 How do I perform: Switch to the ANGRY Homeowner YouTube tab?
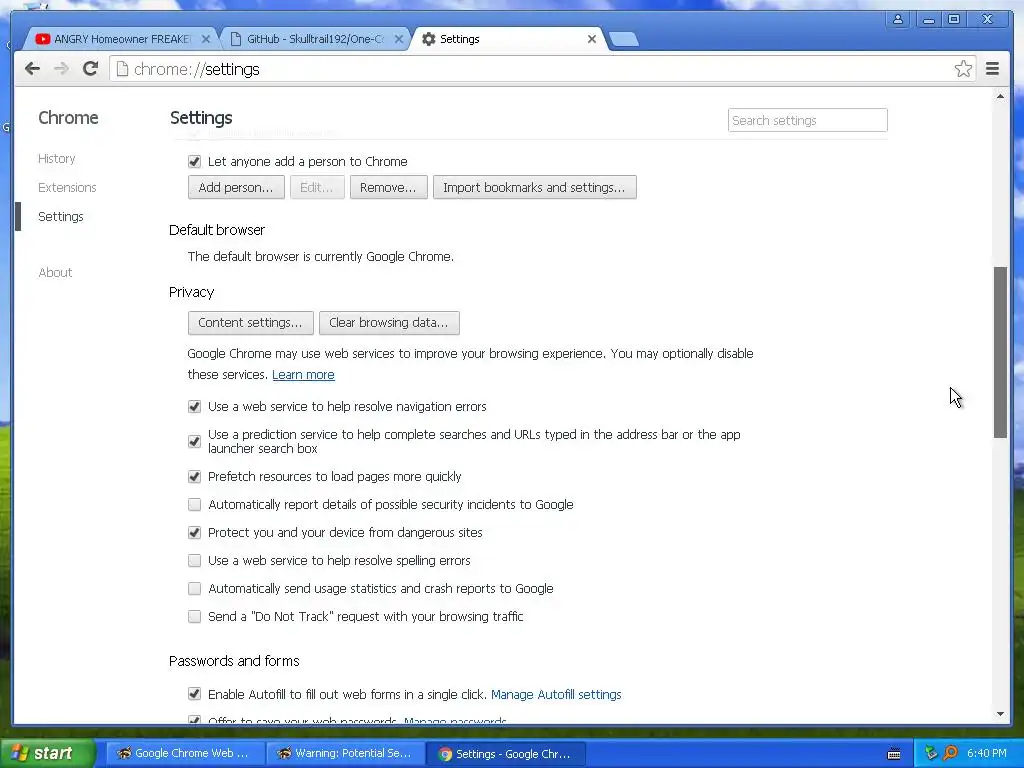click(x=121, y=39)
